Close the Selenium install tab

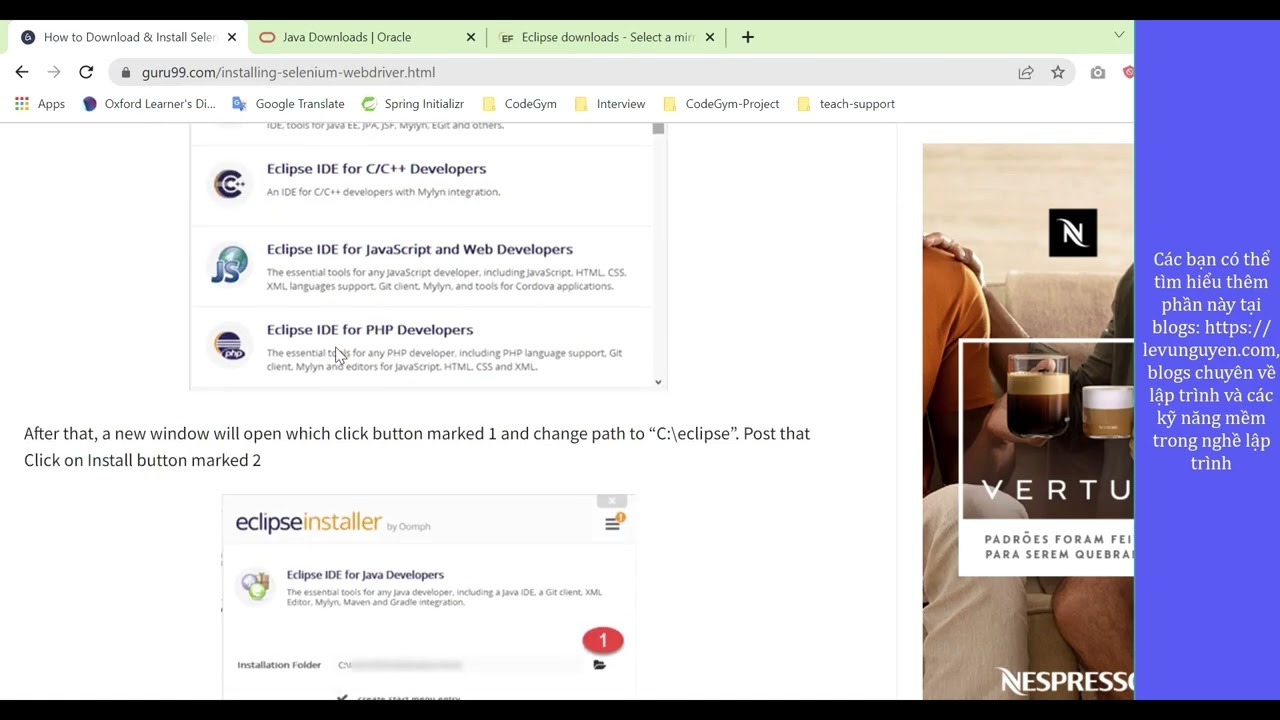click(x=232, y=37)
